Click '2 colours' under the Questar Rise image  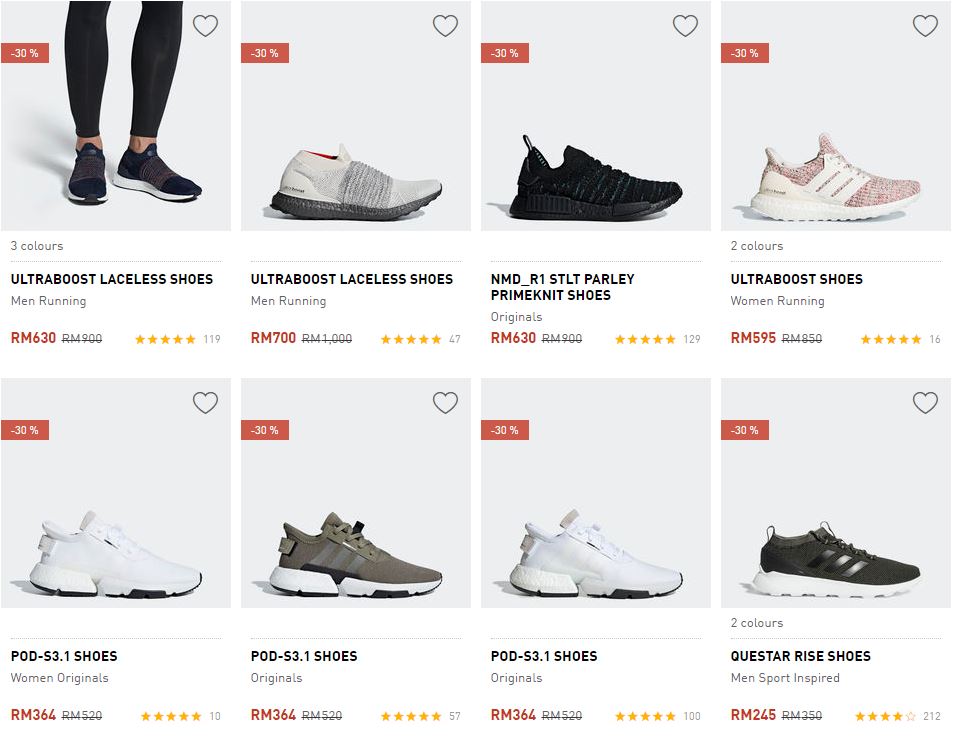click(x=757, y=623)
